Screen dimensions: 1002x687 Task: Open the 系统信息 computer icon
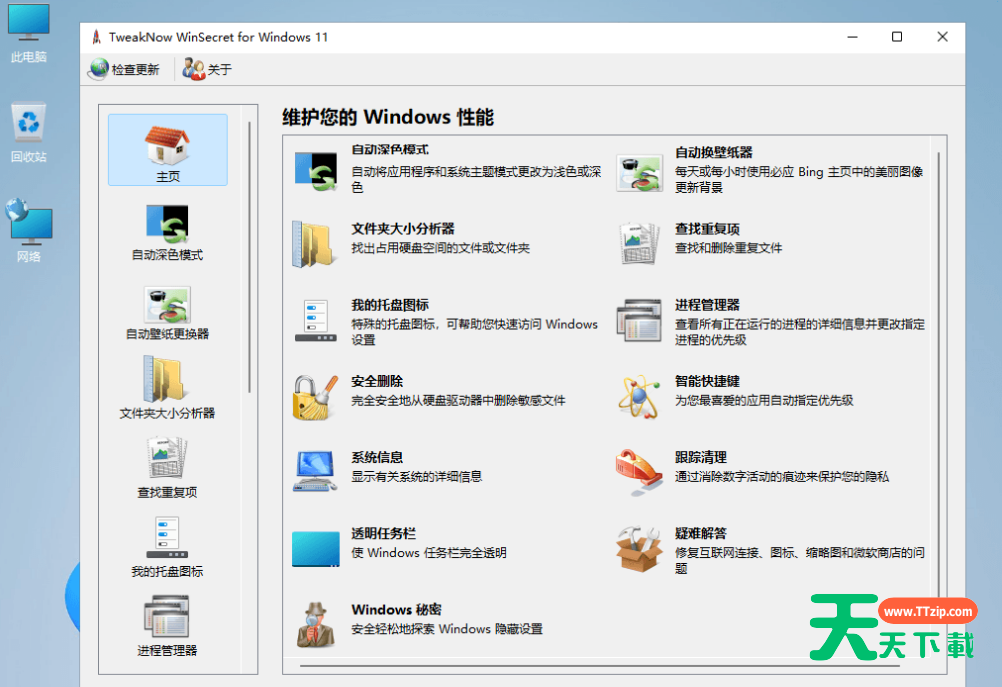coord(315,471)
